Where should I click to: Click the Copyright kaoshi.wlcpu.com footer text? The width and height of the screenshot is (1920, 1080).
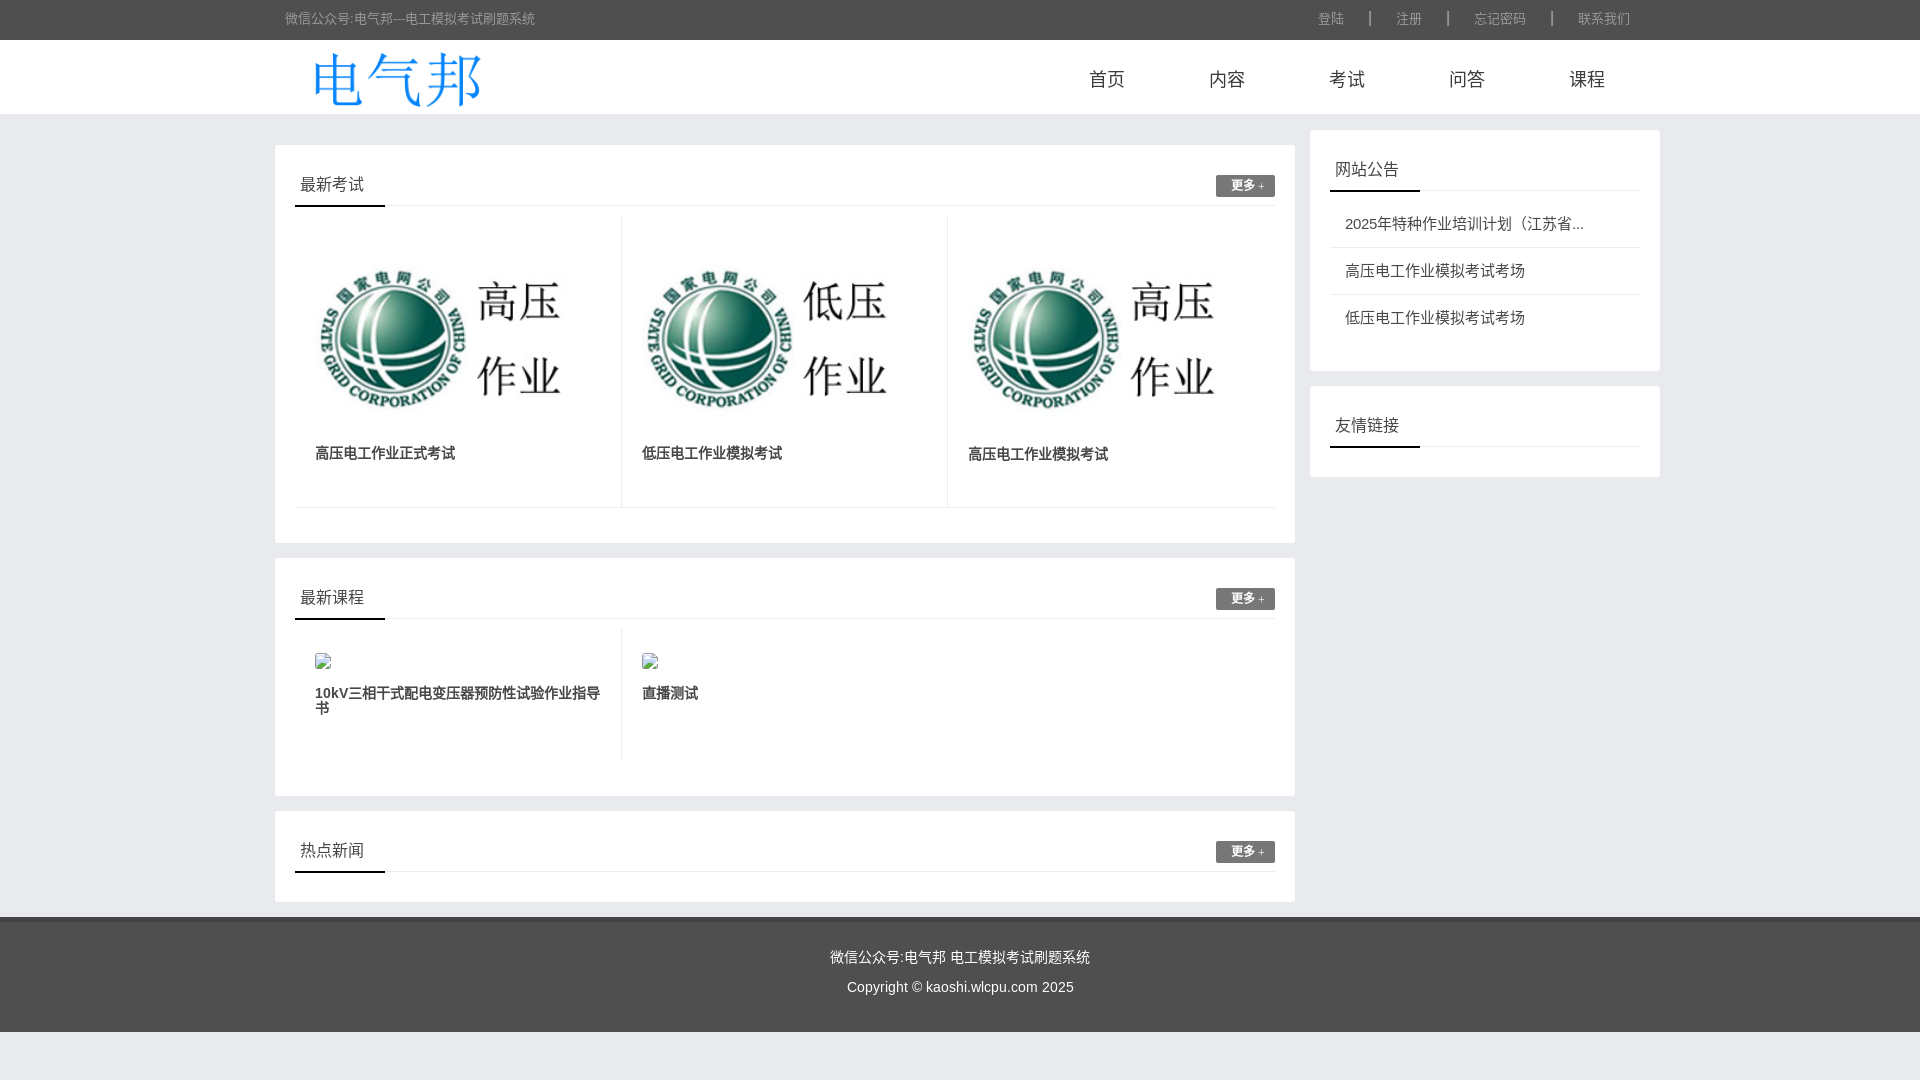point(960,987)
